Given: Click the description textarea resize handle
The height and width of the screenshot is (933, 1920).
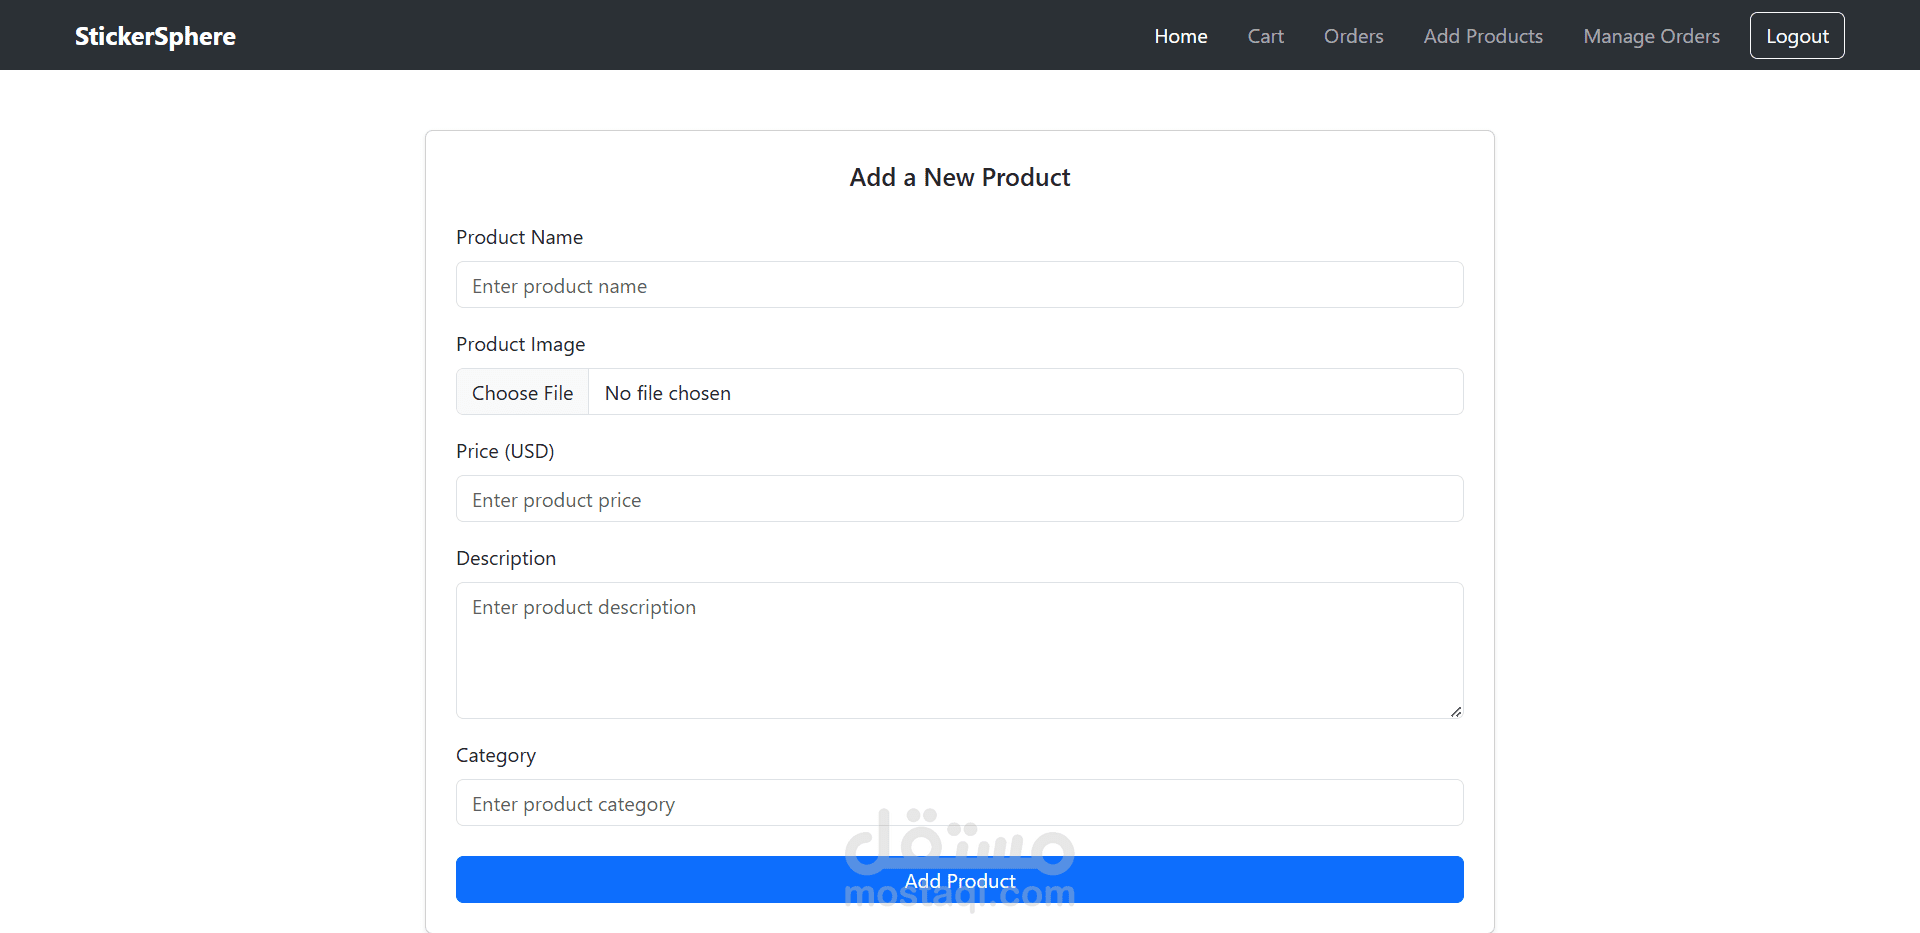Looking at the screenshot, I should click(x=1456, y=711).
